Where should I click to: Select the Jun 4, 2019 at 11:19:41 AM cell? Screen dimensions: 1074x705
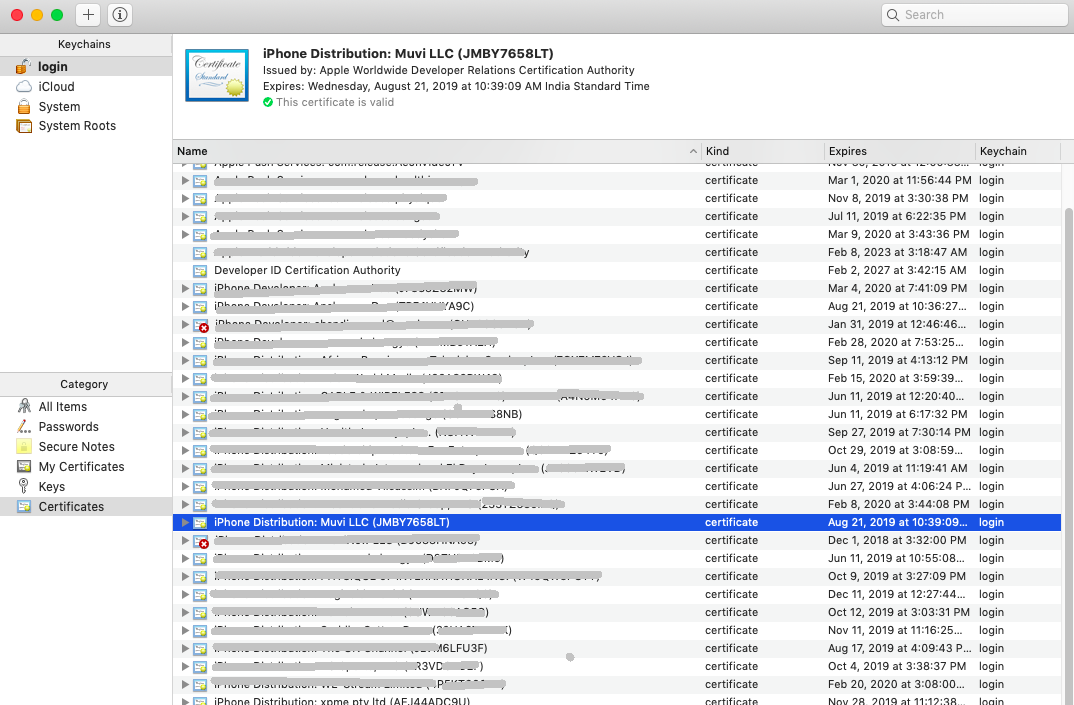tap(897, 468)
